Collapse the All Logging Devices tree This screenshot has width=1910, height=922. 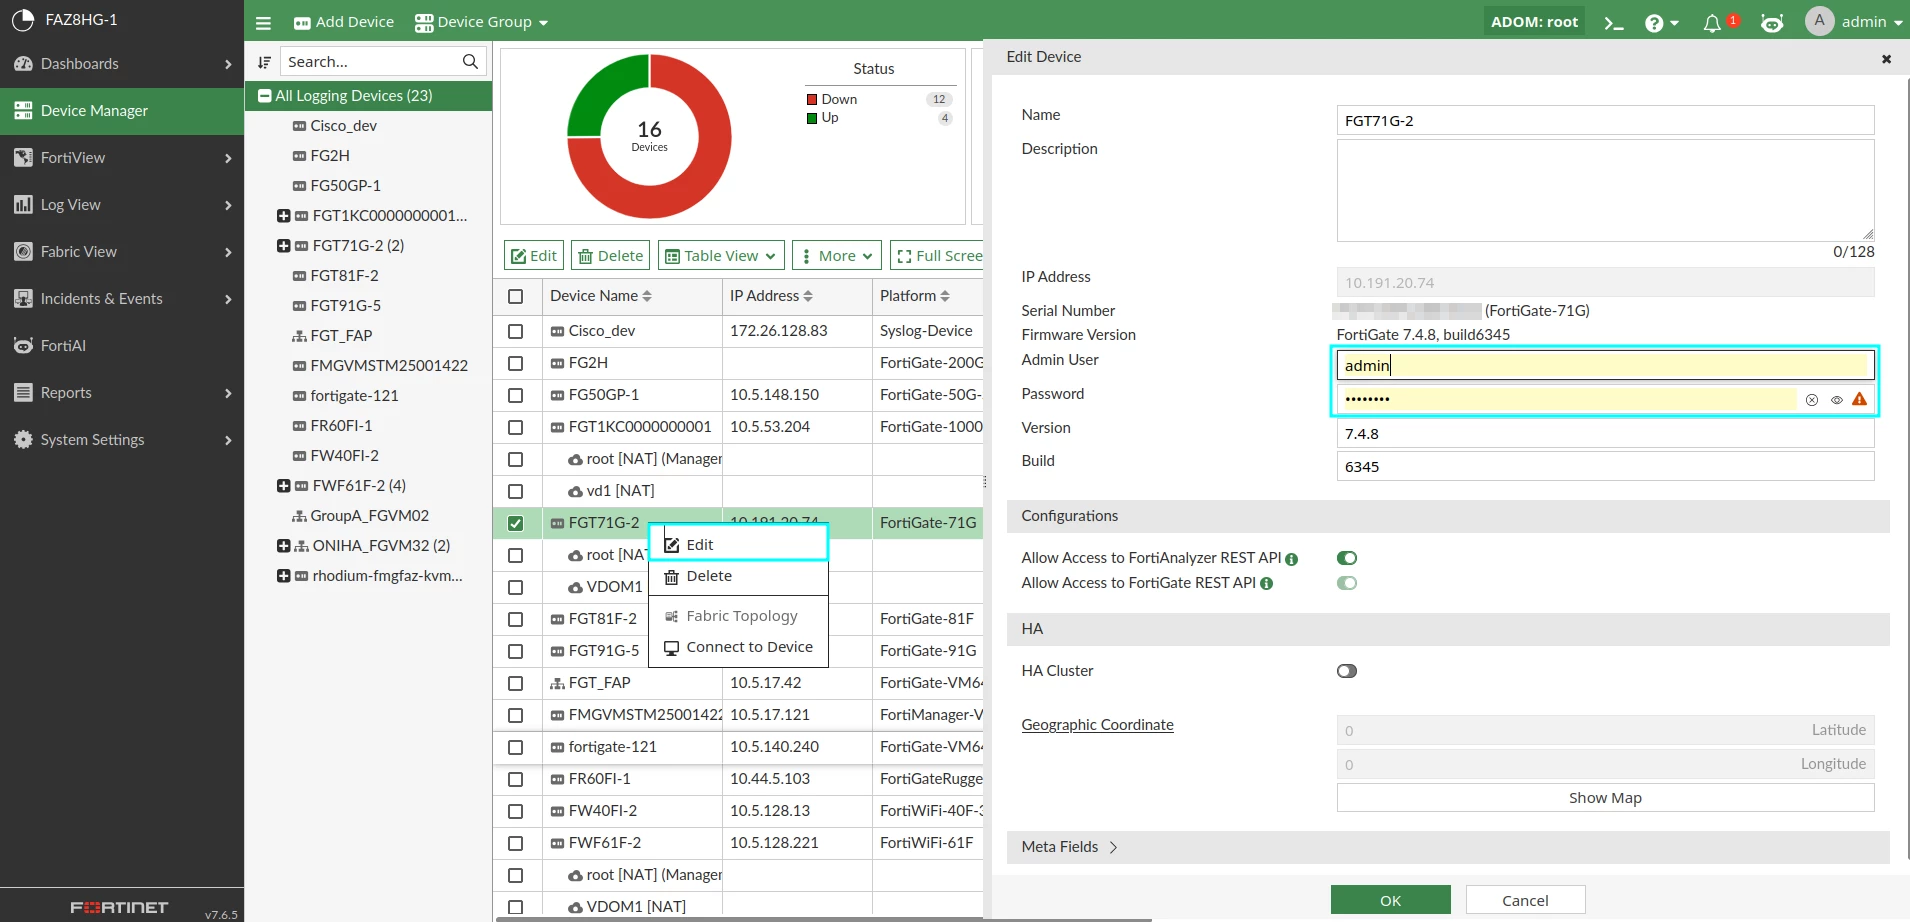[x=265, y=96]
